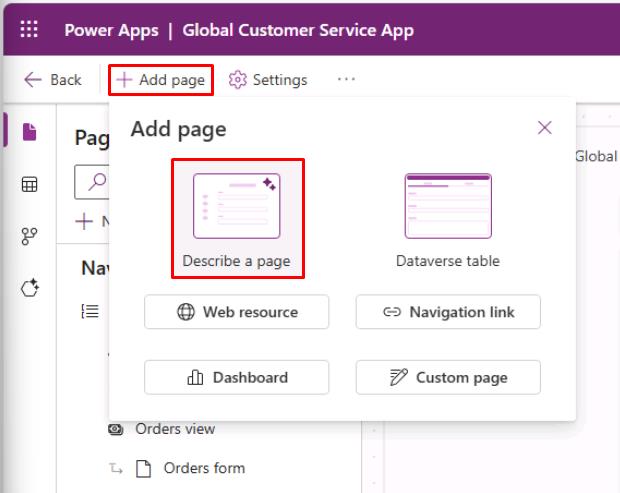Choose the Describe a page tile
This screenshot has width=620, height=493.
tap(238, 219)
